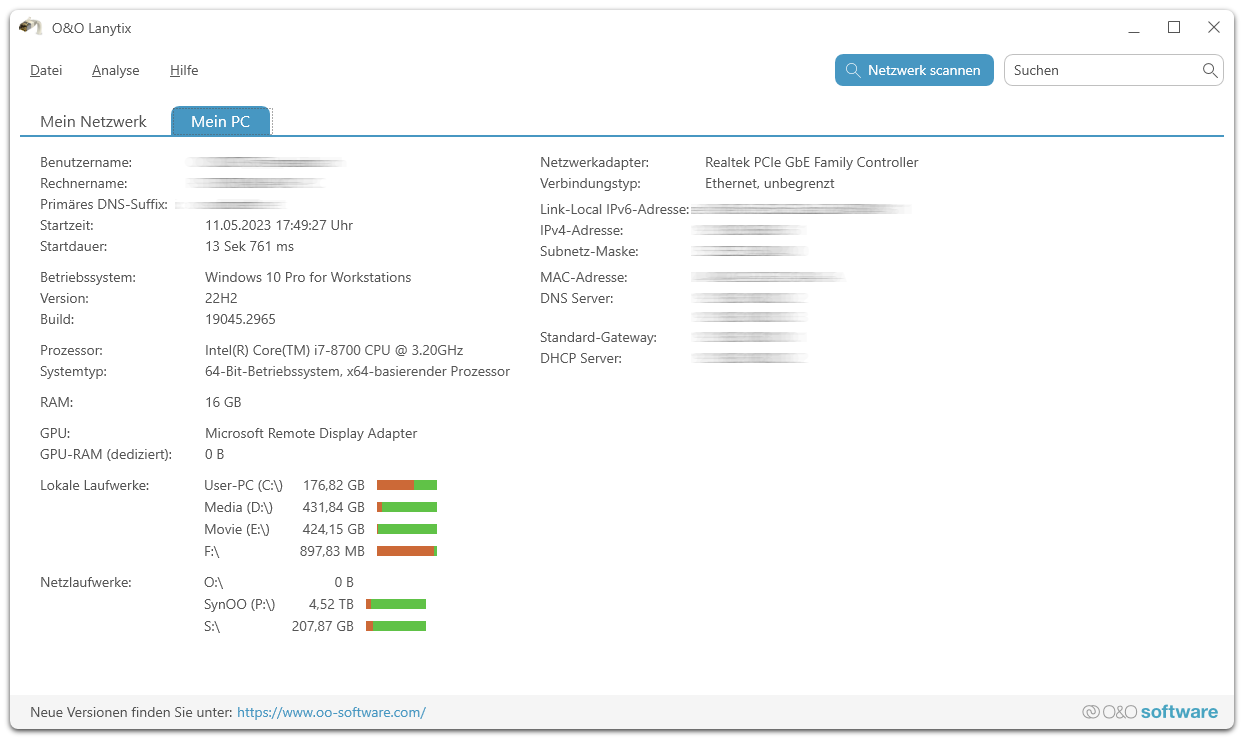Open the Hilfe menu
Image resolution: width=1244 pixels, height=739 pixels.
tap(184, 70)
